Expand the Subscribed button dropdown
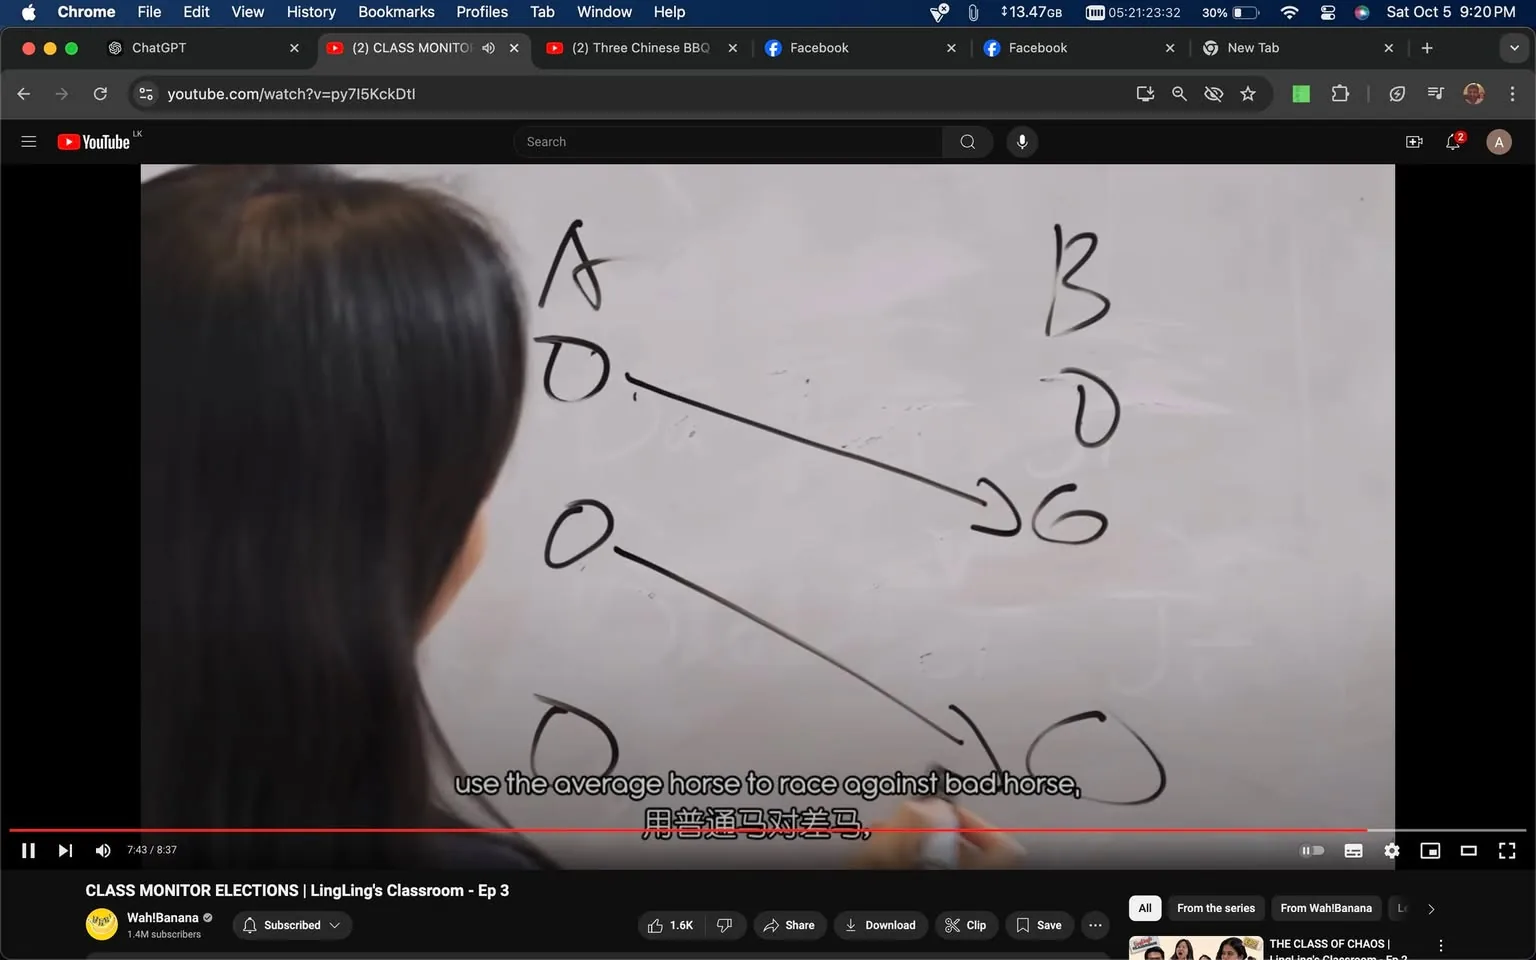The height and width of the screenshot is (960, 1536). 335,925
